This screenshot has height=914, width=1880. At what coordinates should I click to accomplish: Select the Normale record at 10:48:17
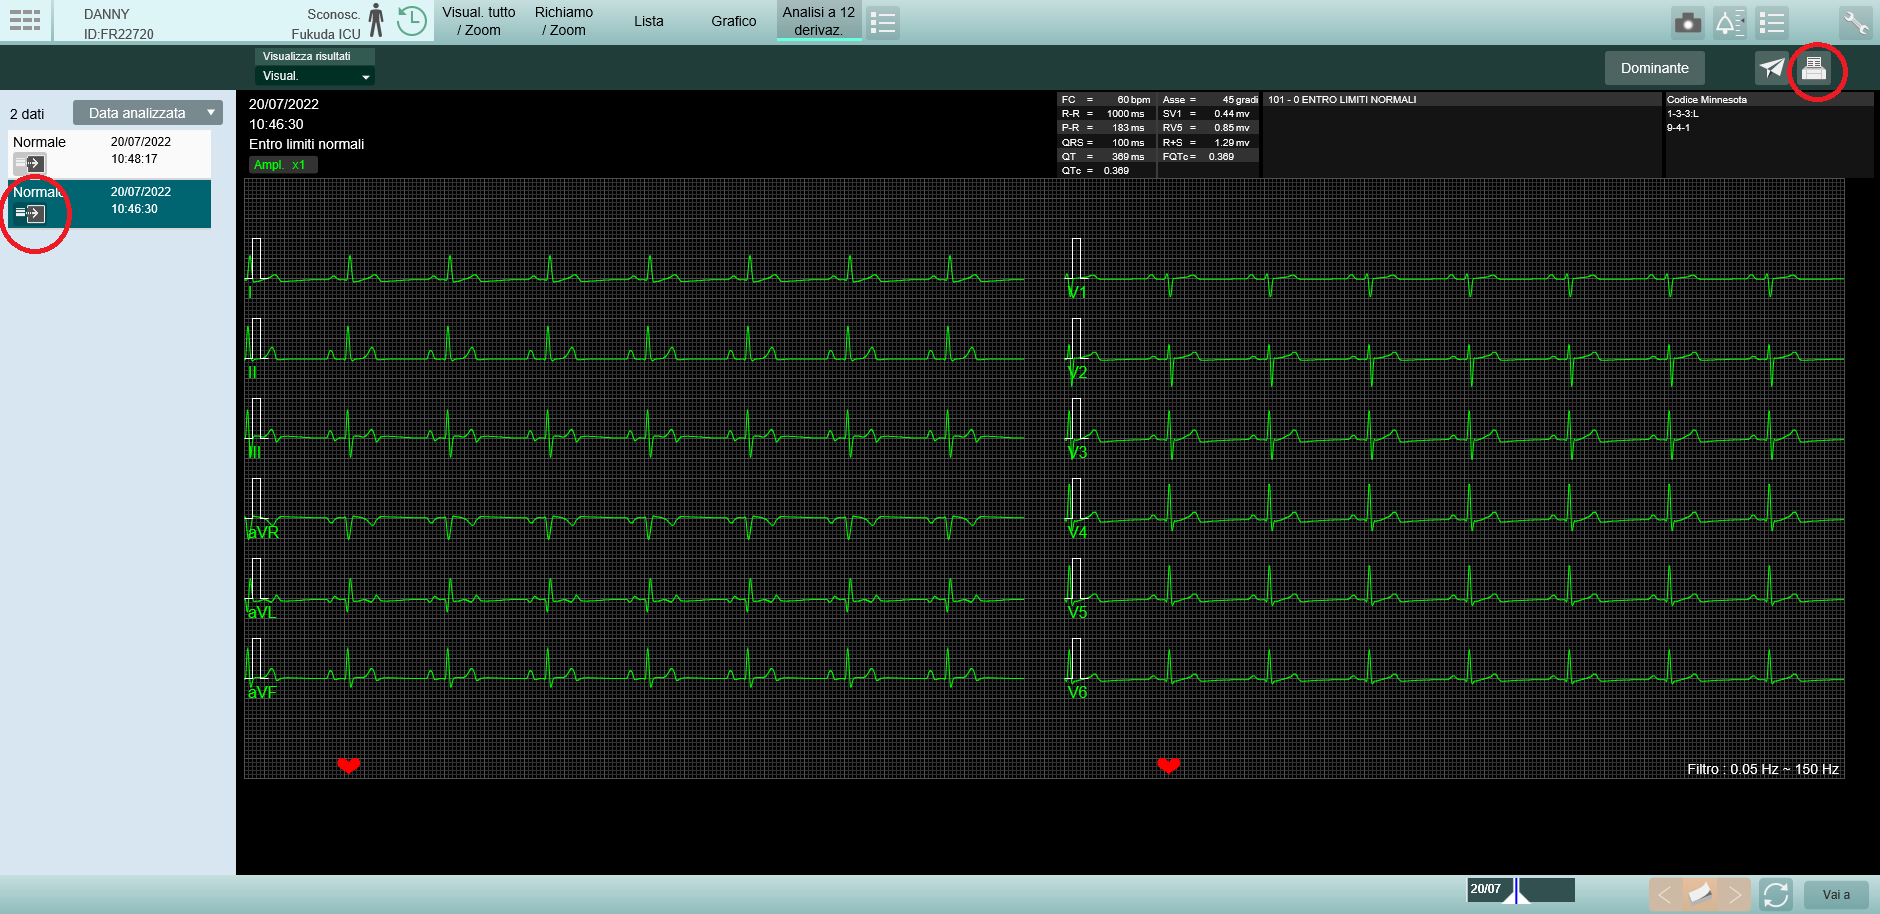110,154
